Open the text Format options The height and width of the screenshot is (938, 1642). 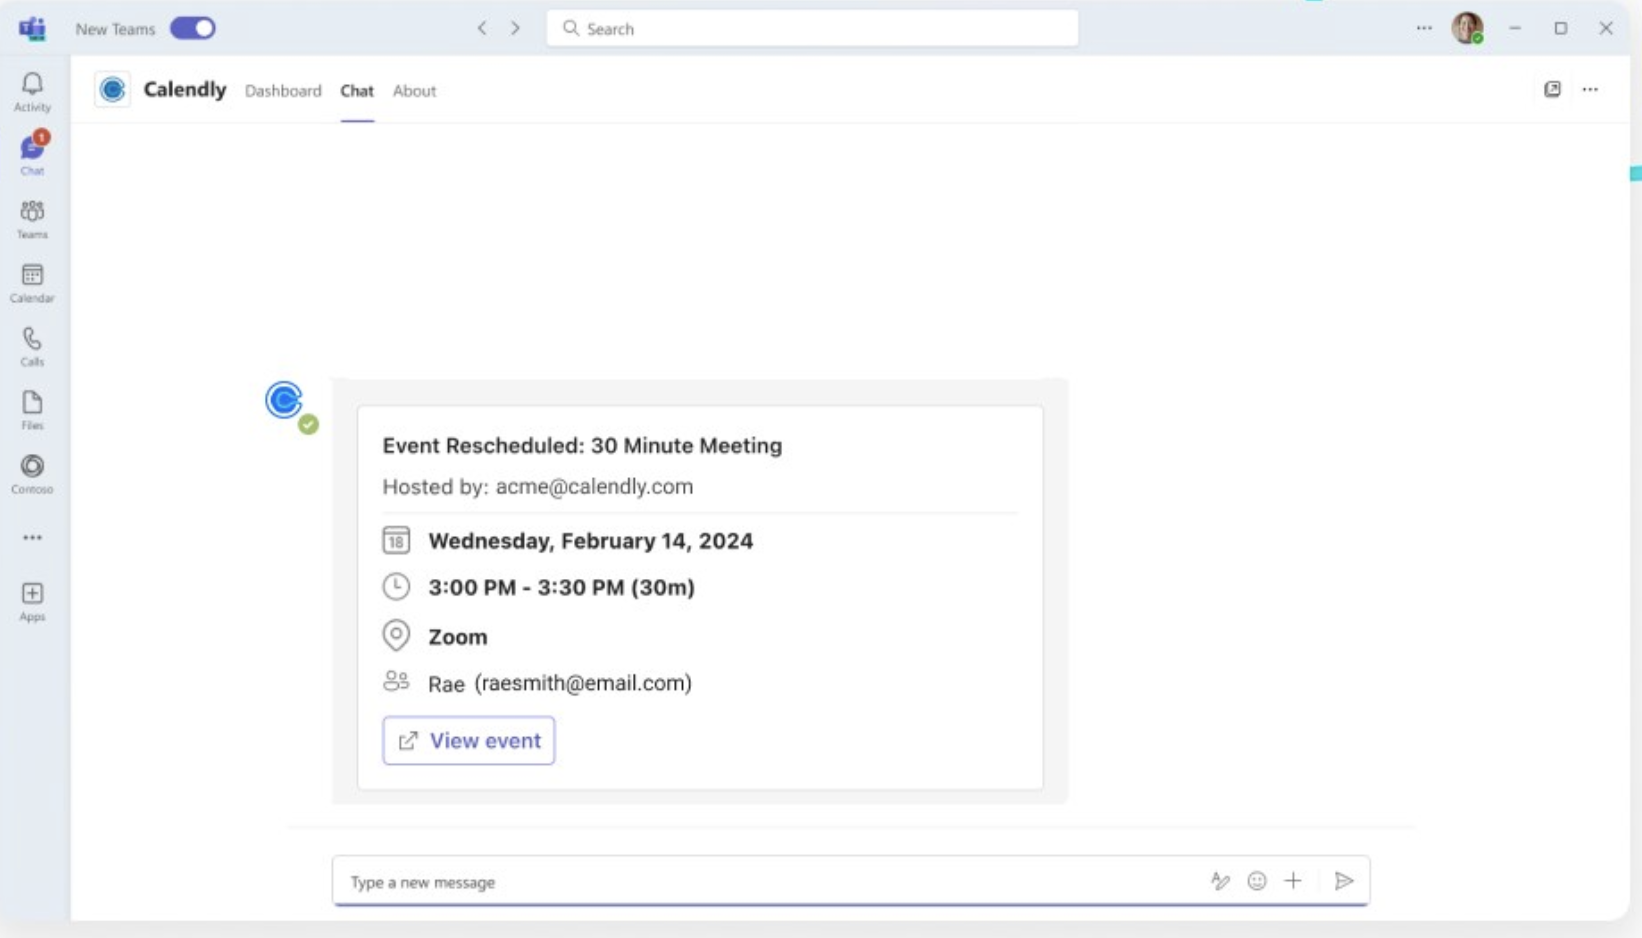click(x=1220, y=881)
